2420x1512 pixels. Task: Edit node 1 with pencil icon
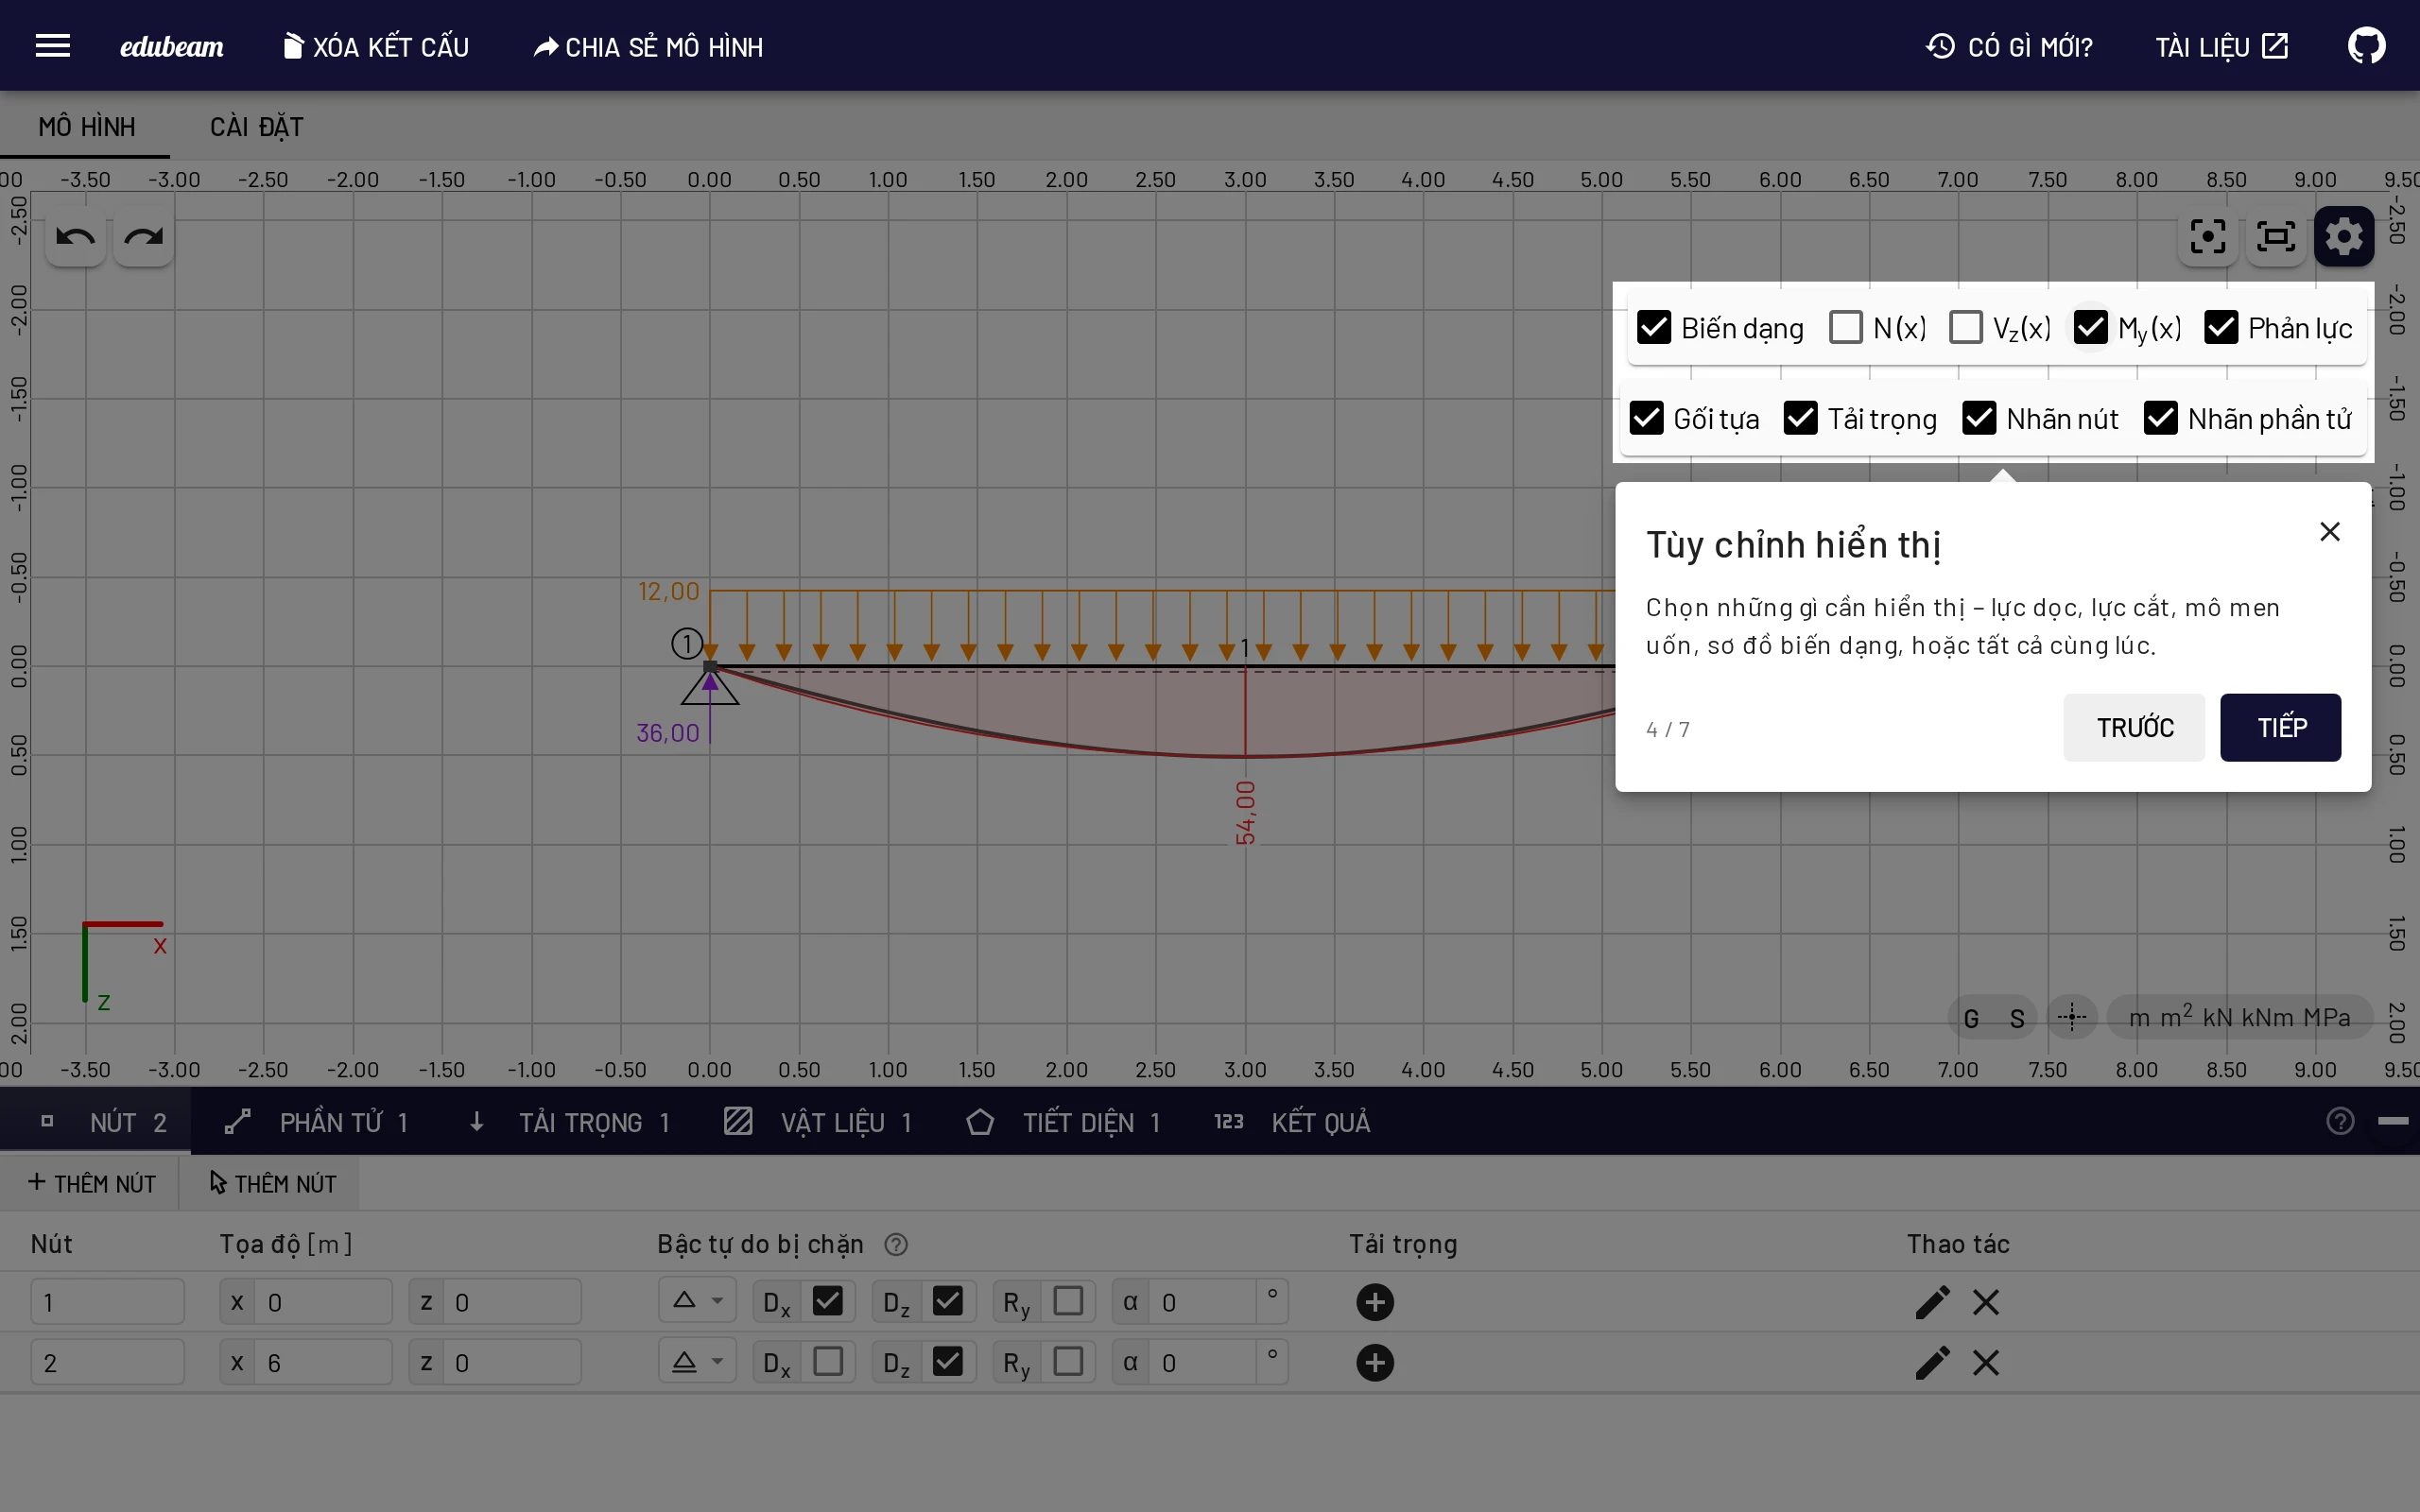point(1932,1302)
